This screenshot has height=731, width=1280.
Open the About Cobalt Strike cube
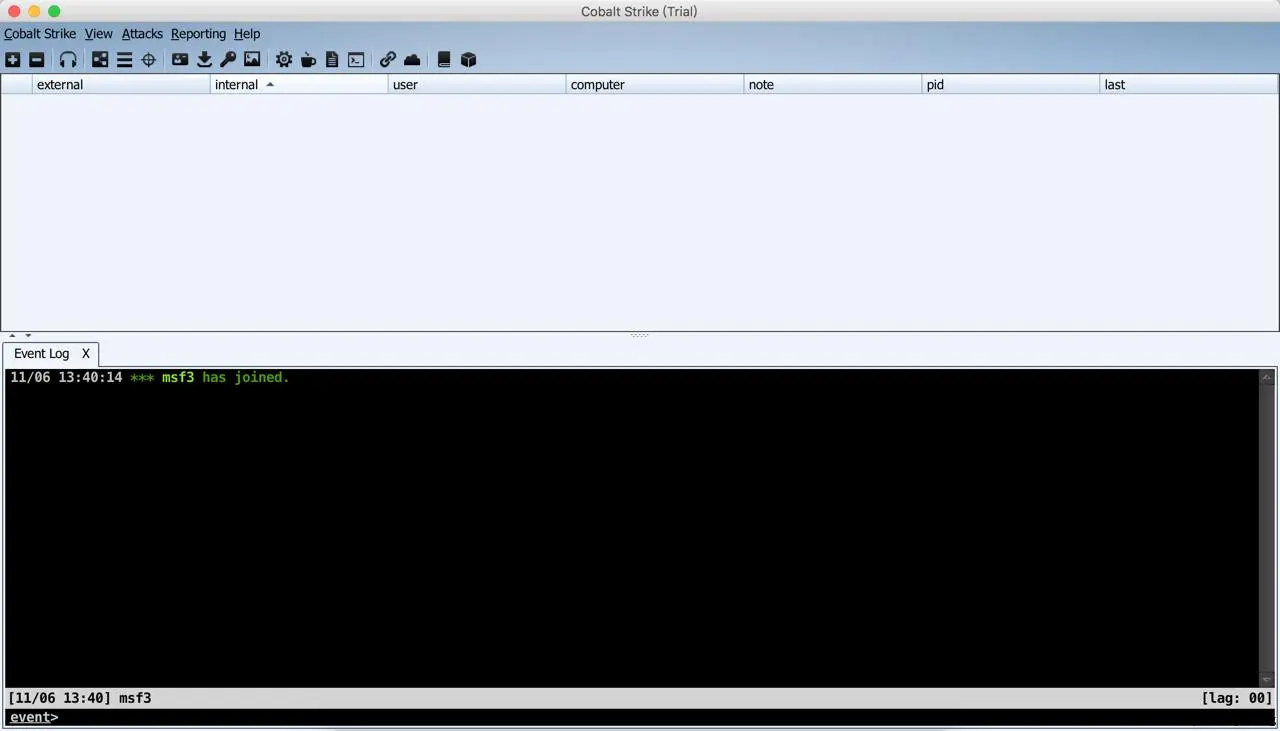[468, 60]
